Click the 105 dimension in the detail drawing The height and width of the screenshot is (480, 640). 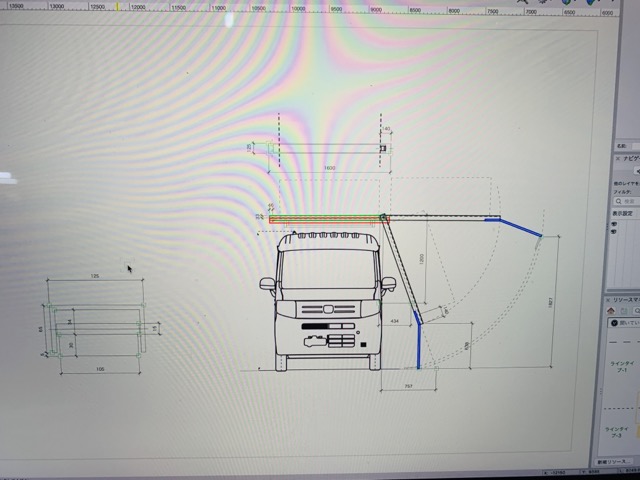(100, 369)
